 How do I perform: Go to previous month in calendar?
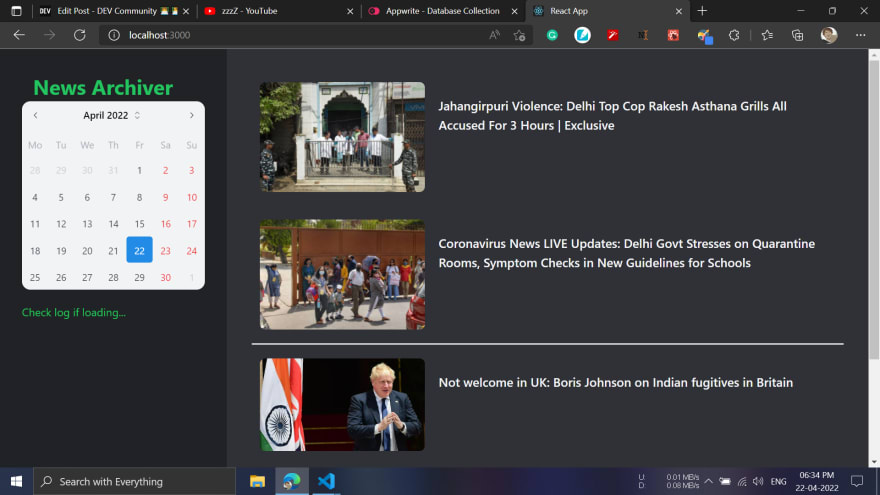[35, 115]
